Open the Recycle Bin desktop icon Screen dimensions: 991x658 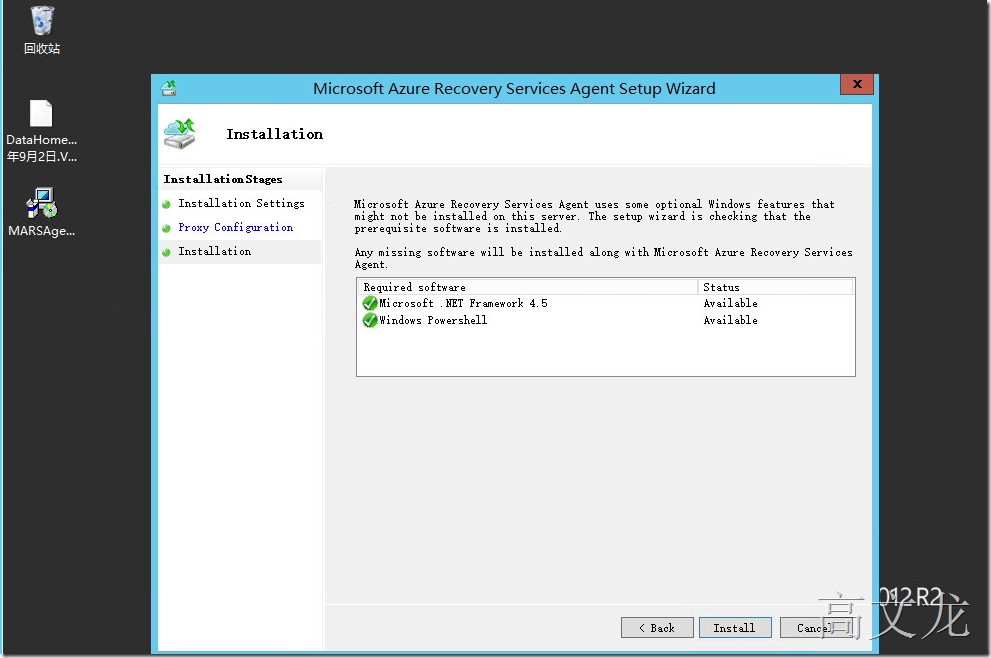(x=42, y=30)
